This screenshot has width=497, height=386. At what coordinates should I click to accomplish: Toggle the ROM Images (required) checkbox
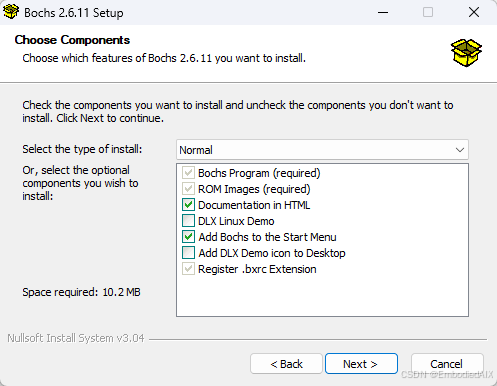click(188, 189)
